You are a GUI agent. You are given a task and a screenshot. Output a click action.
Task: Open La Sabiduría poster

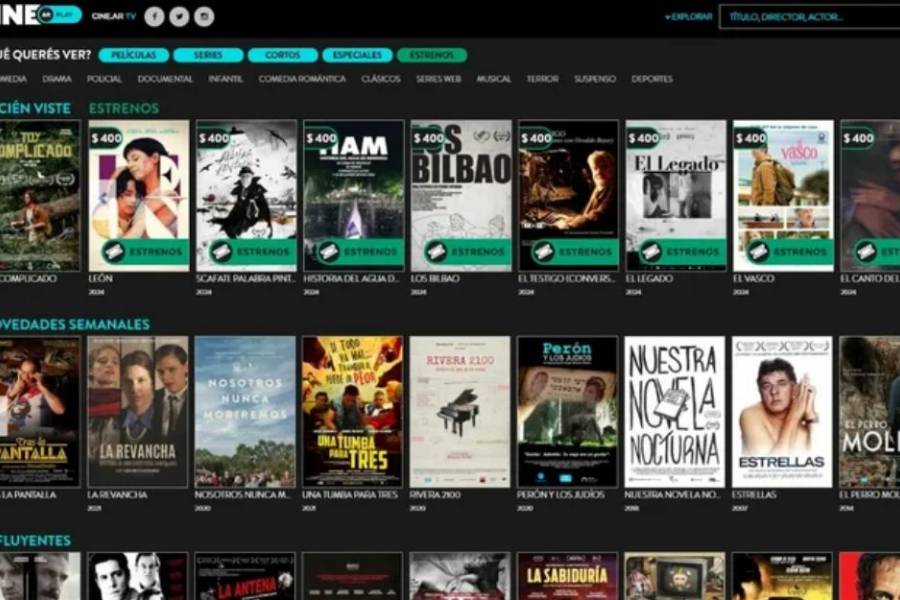(567, 576)
